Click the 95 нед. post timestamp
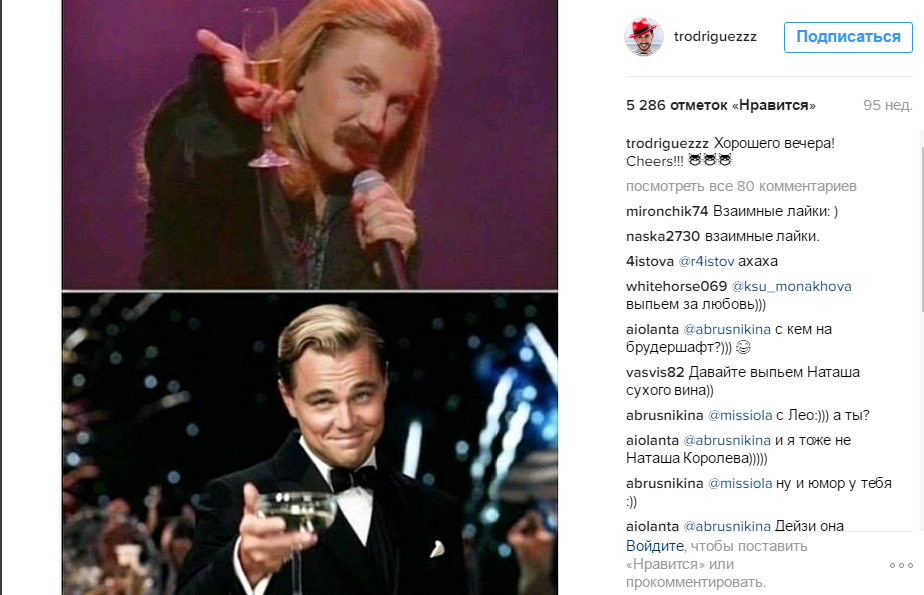The width and height of the screenshot is (924, 595). 887,105
